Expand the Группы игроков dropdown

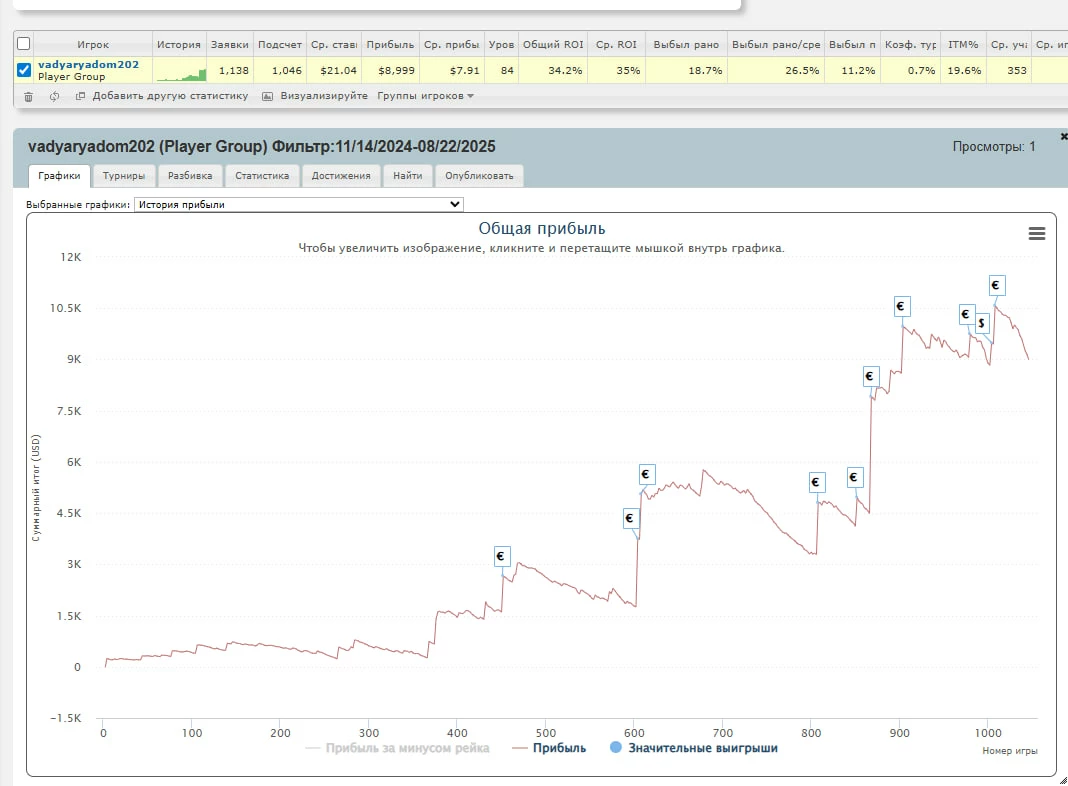click(425, 97)
